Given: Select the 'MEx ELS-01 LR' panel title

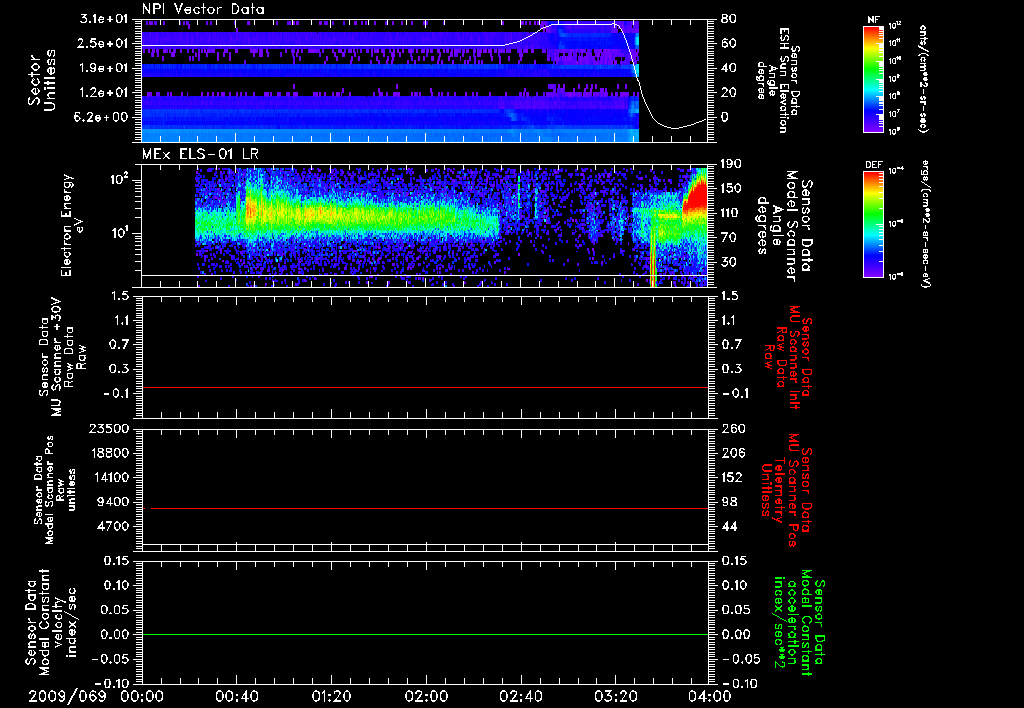Looking at the screenshot, I should pos(200,155).
